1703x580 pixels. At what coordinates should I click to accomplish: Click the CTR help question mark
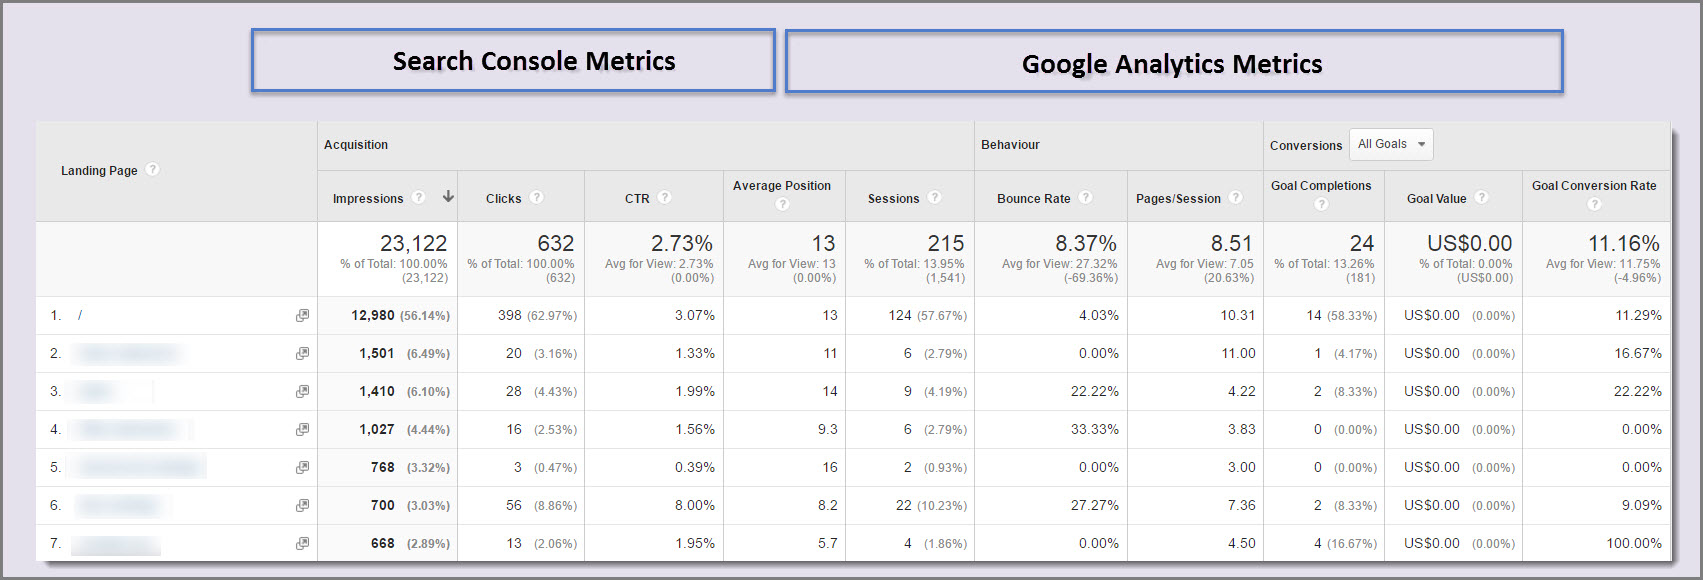click(x=665, y=198)
